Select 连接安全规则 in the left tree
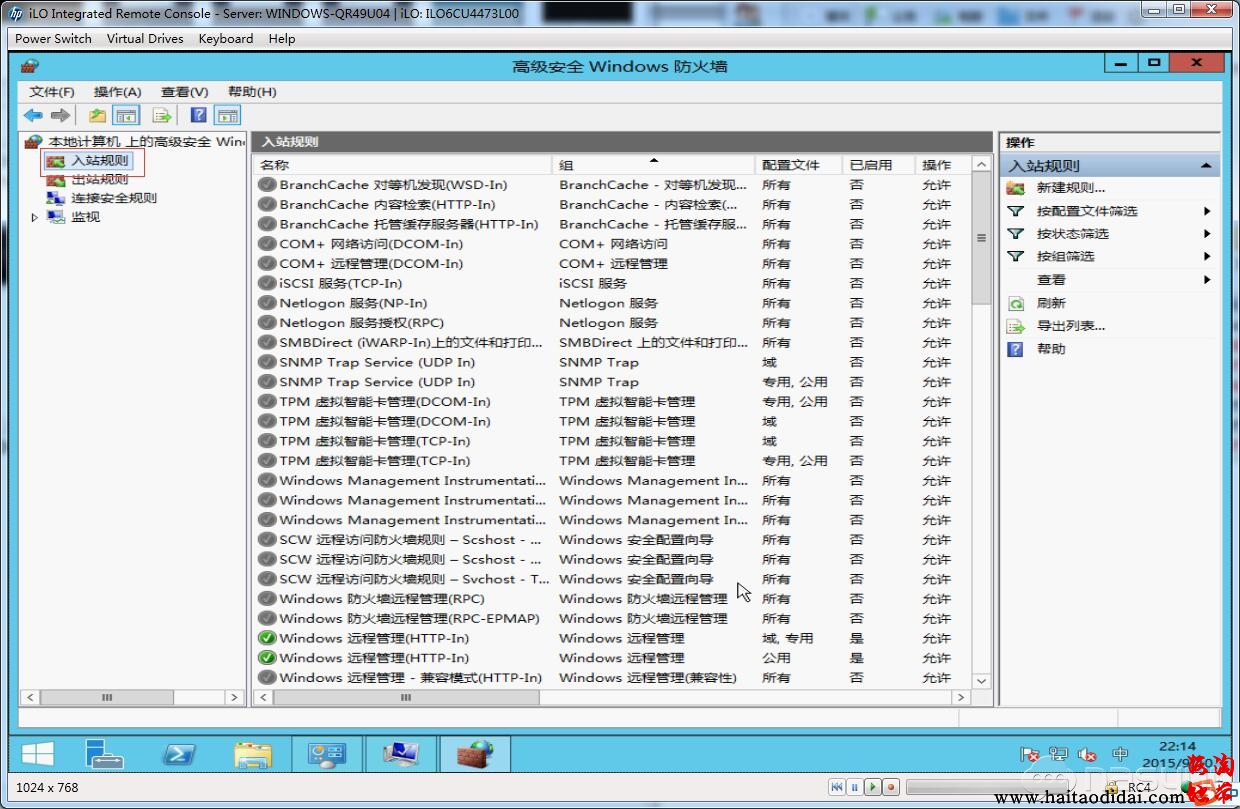1240x809 pixels. pyautogui.click(x=113, y=198)
